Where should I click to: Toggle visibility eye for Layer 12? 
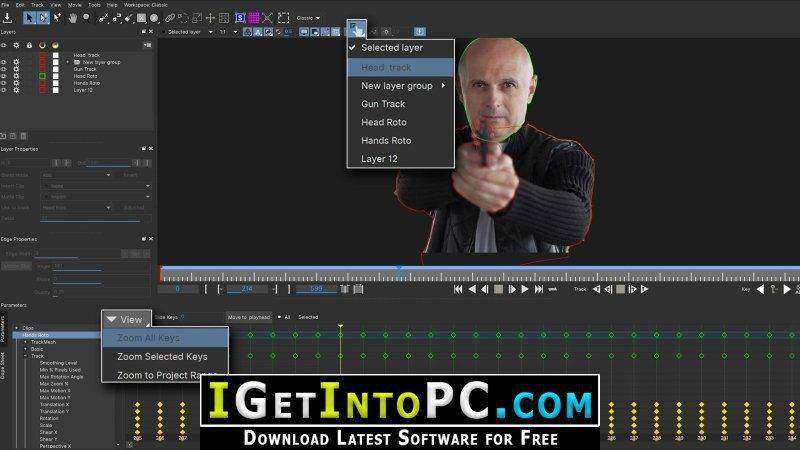pyautogui.click(x=5, y=89)
